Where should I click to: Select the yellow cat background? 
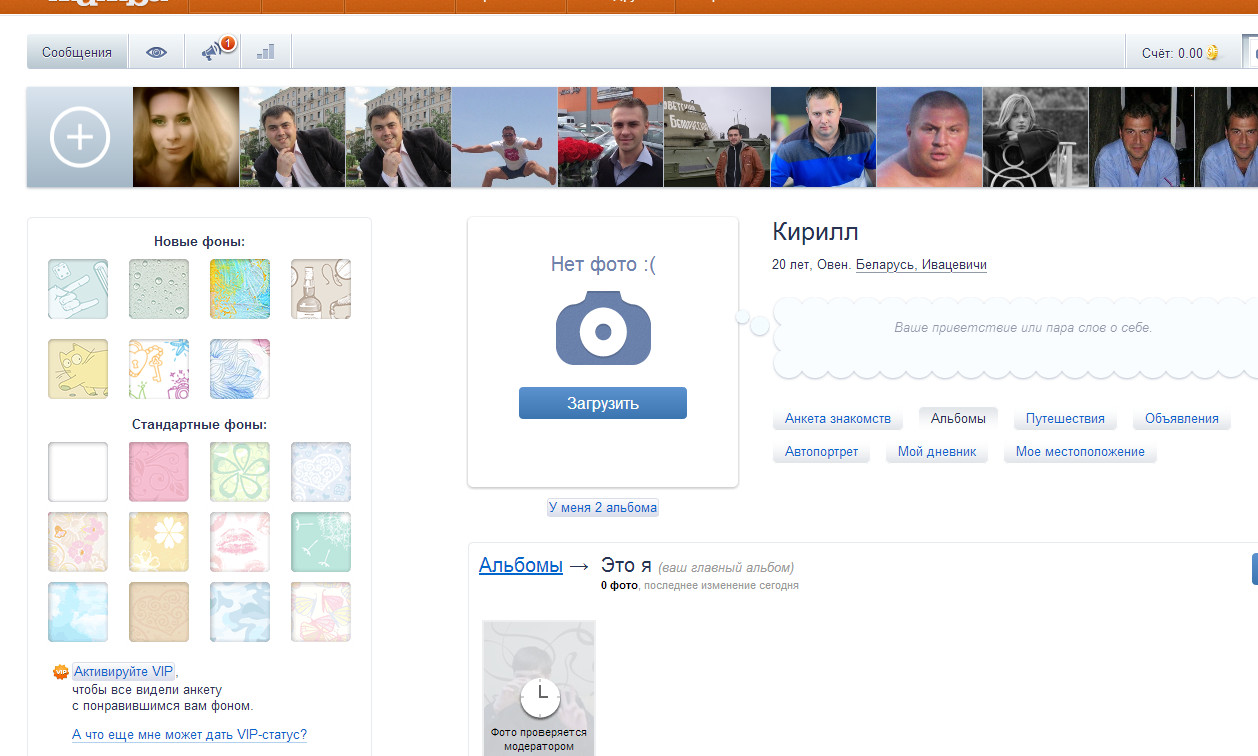(78, 369)
